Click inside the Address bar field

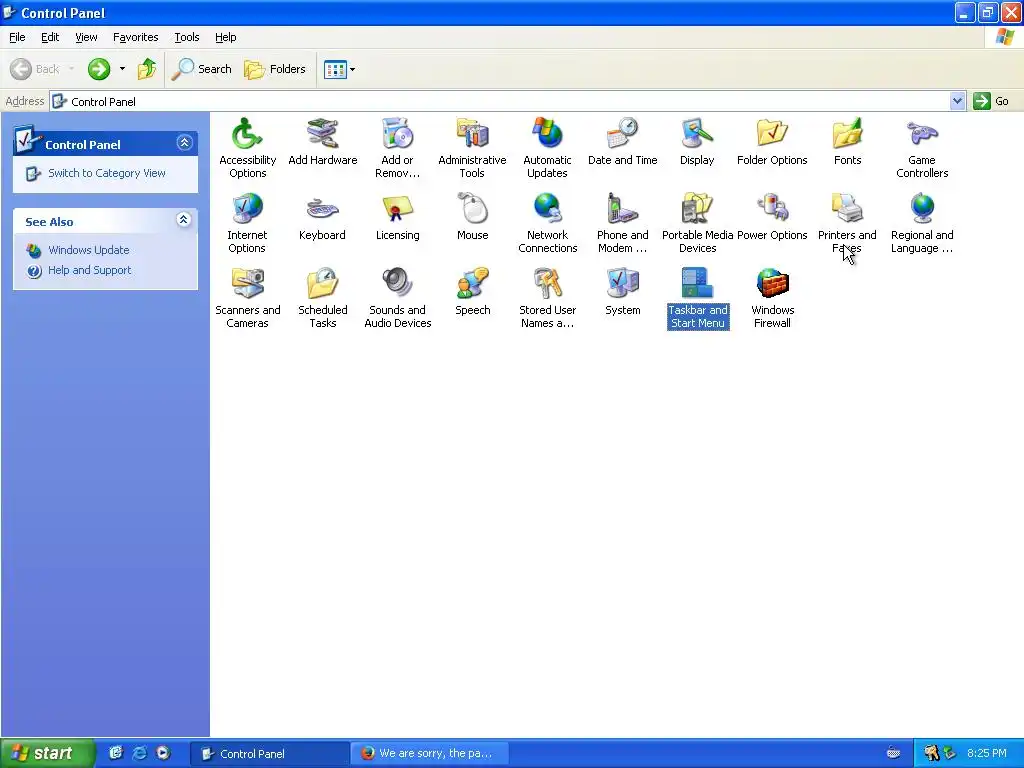coord(508,101)
